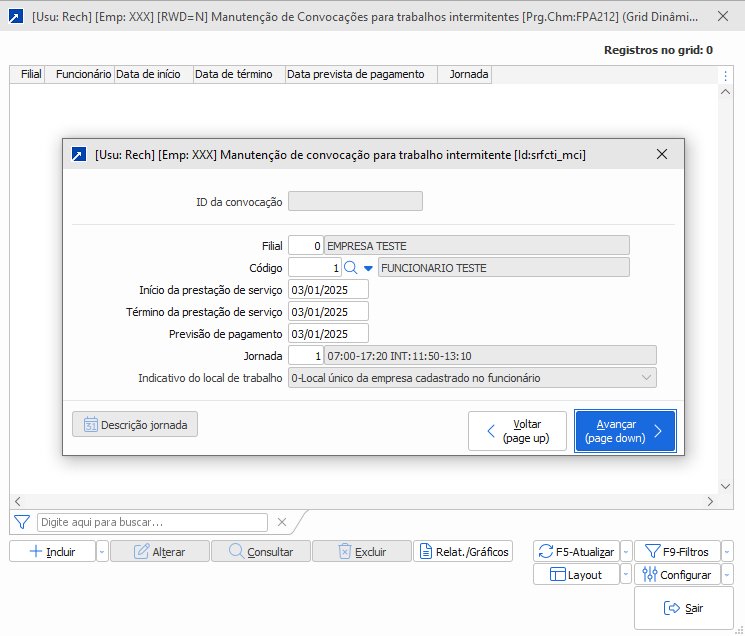745x636 pixels.
Task: Close the main Manutenção de Convocações window
Action: (x=723, y=16)
